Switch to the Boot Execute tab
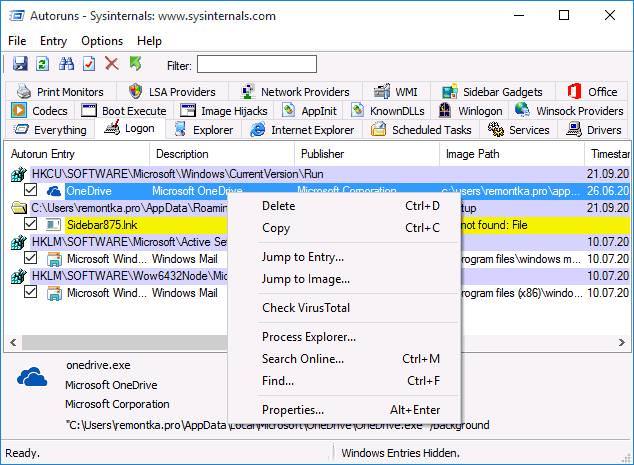Screen dimensions: 634x465 tap(124, 111)
